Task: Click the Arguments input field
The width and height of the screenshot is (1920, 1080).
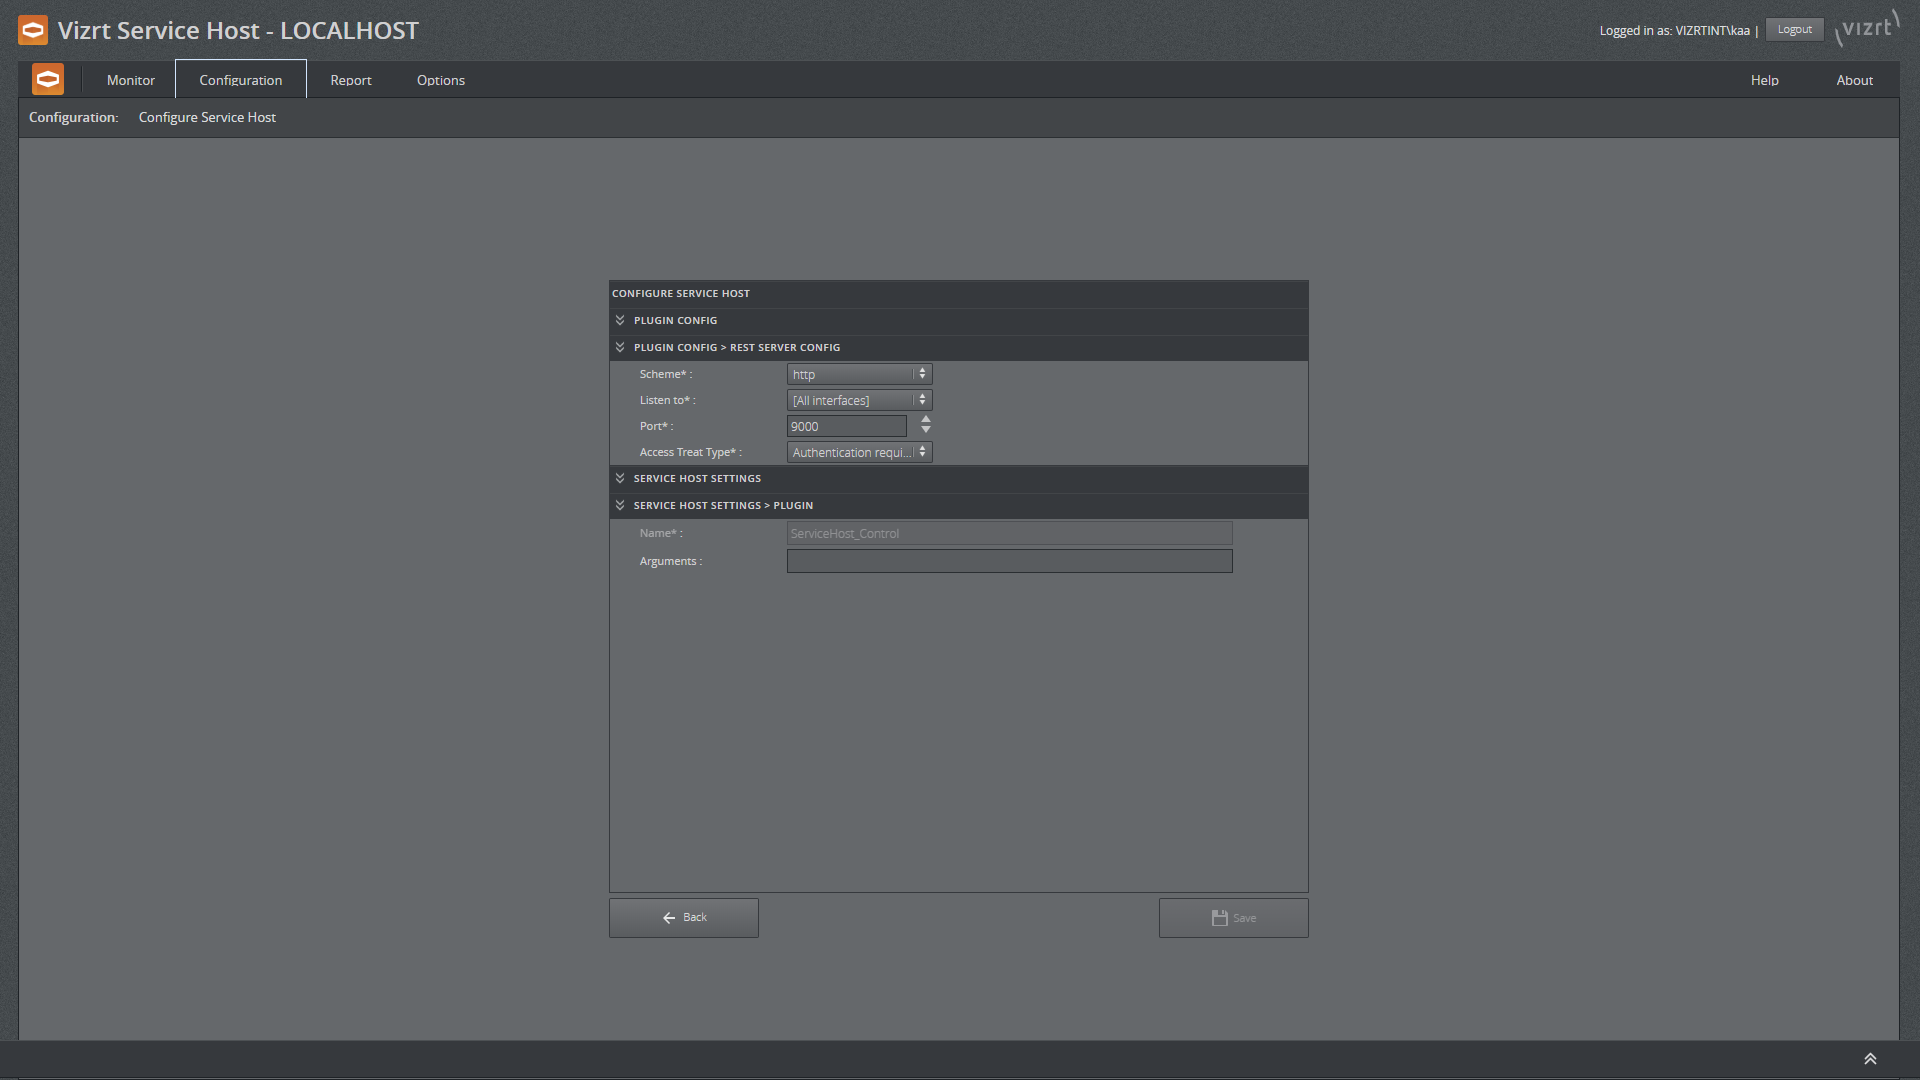Action: (x=1009, y=560)
